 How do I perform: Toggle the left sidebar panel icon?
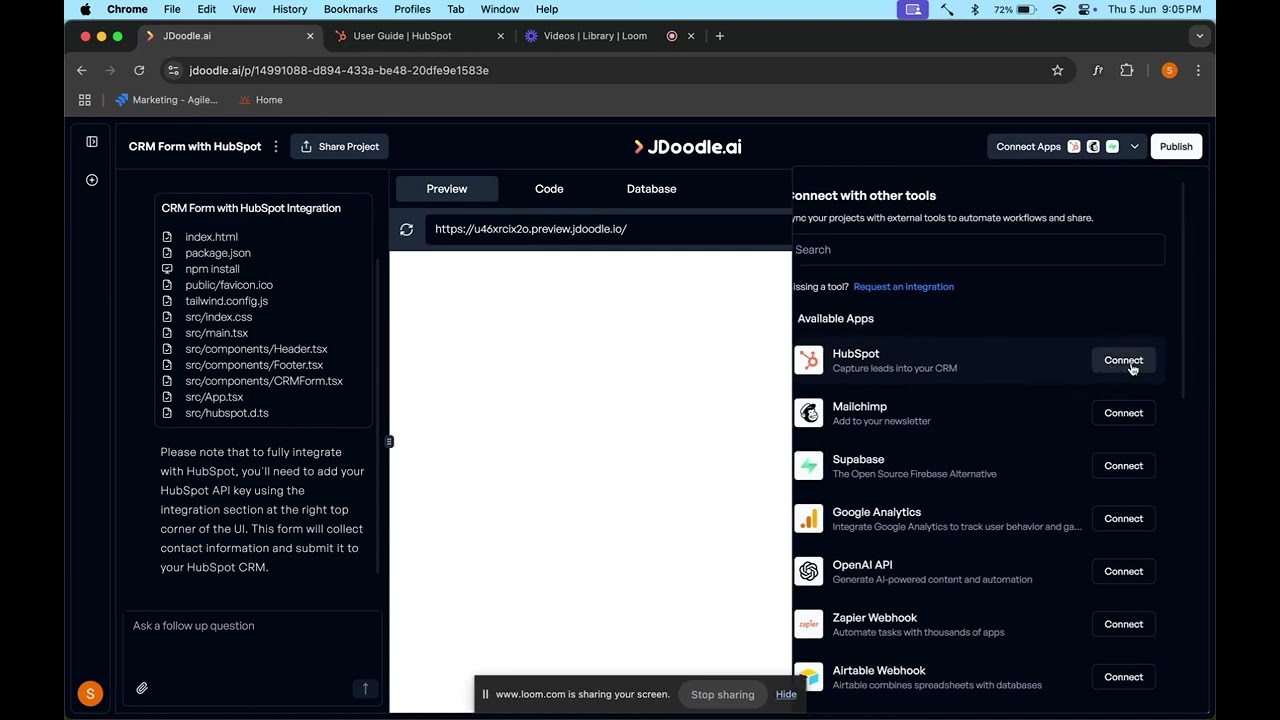point(92,142)
